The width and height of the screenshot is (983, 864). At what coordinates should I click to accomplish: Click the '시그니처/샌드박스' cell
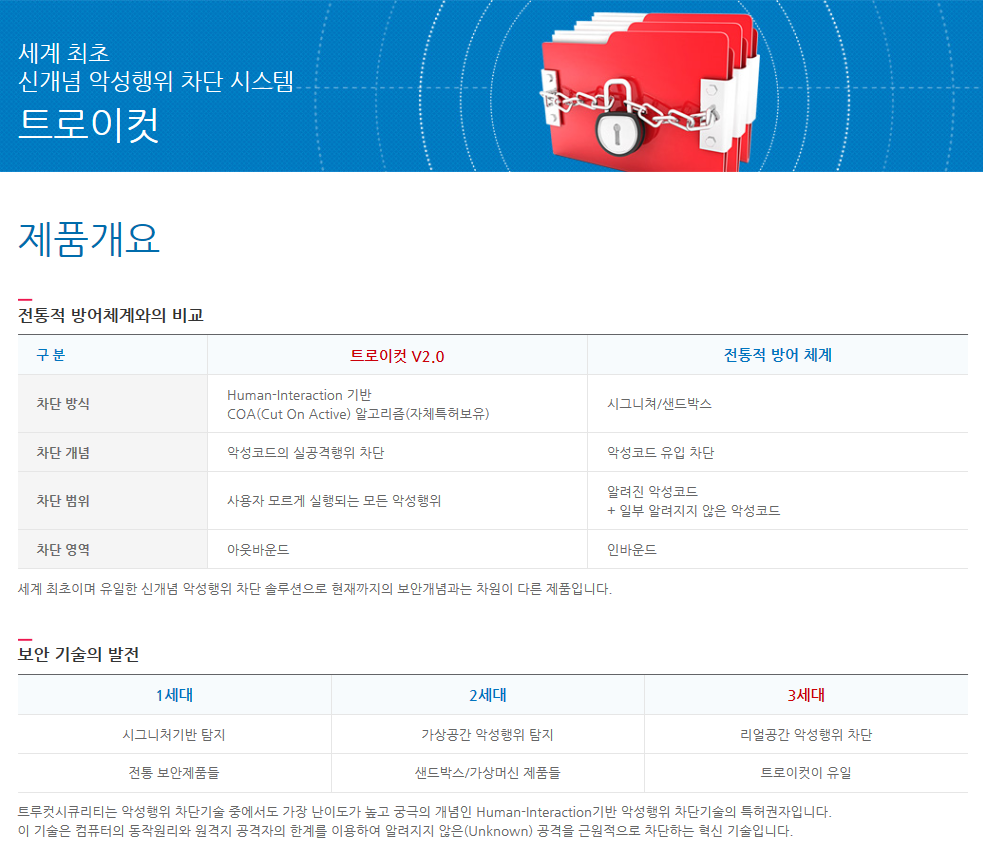659,404
